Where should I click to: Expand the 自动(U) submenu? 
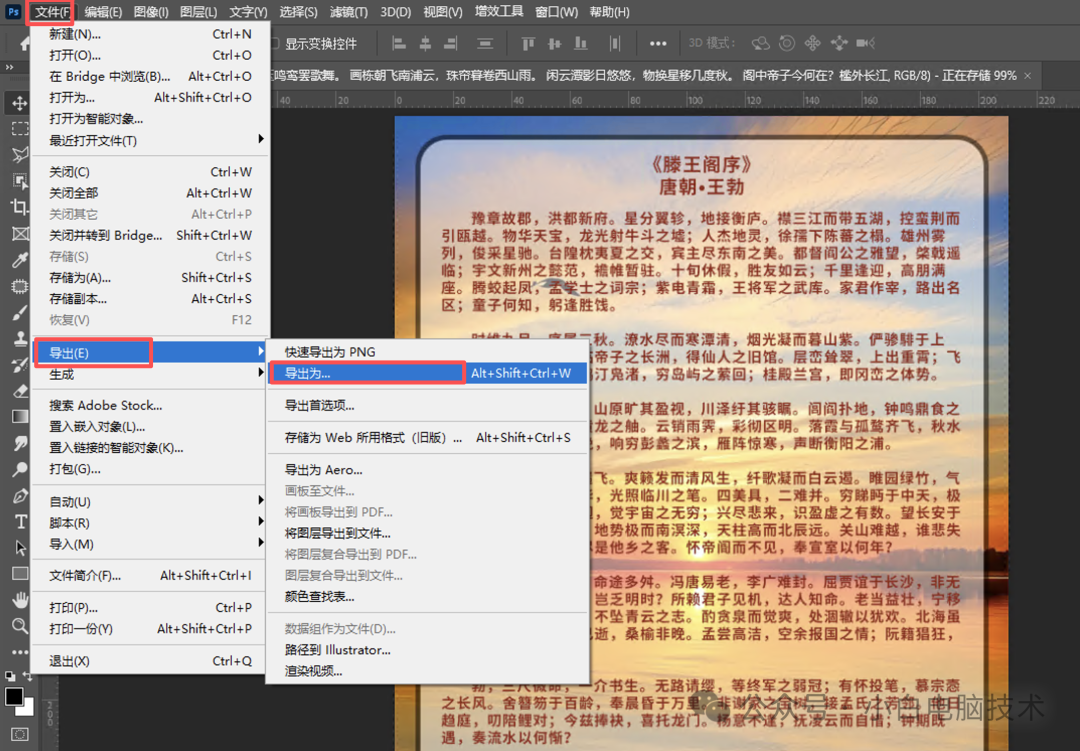tap(149, 501)
